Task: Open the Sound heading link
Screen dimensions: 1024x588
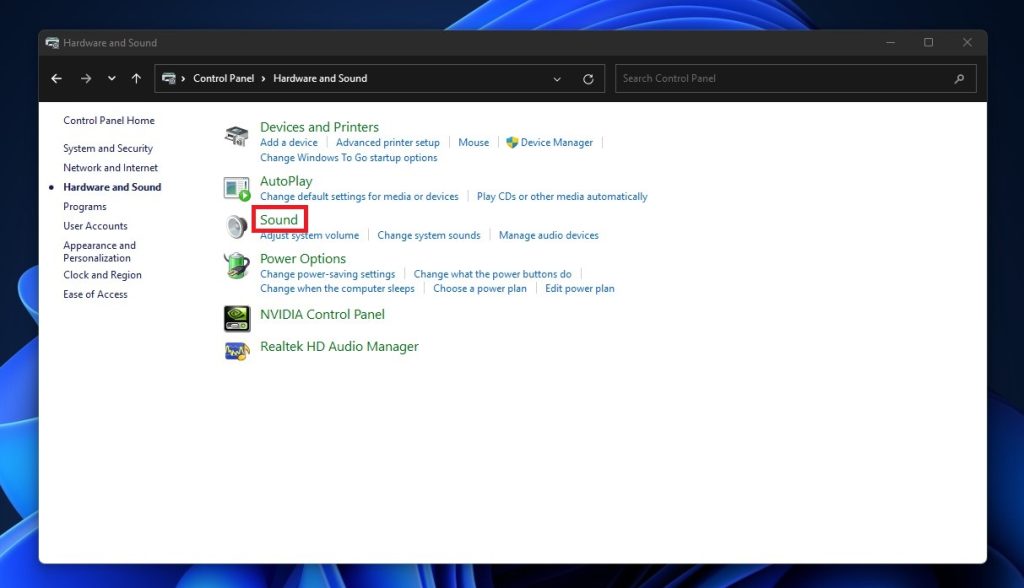Action: [279, 220]
